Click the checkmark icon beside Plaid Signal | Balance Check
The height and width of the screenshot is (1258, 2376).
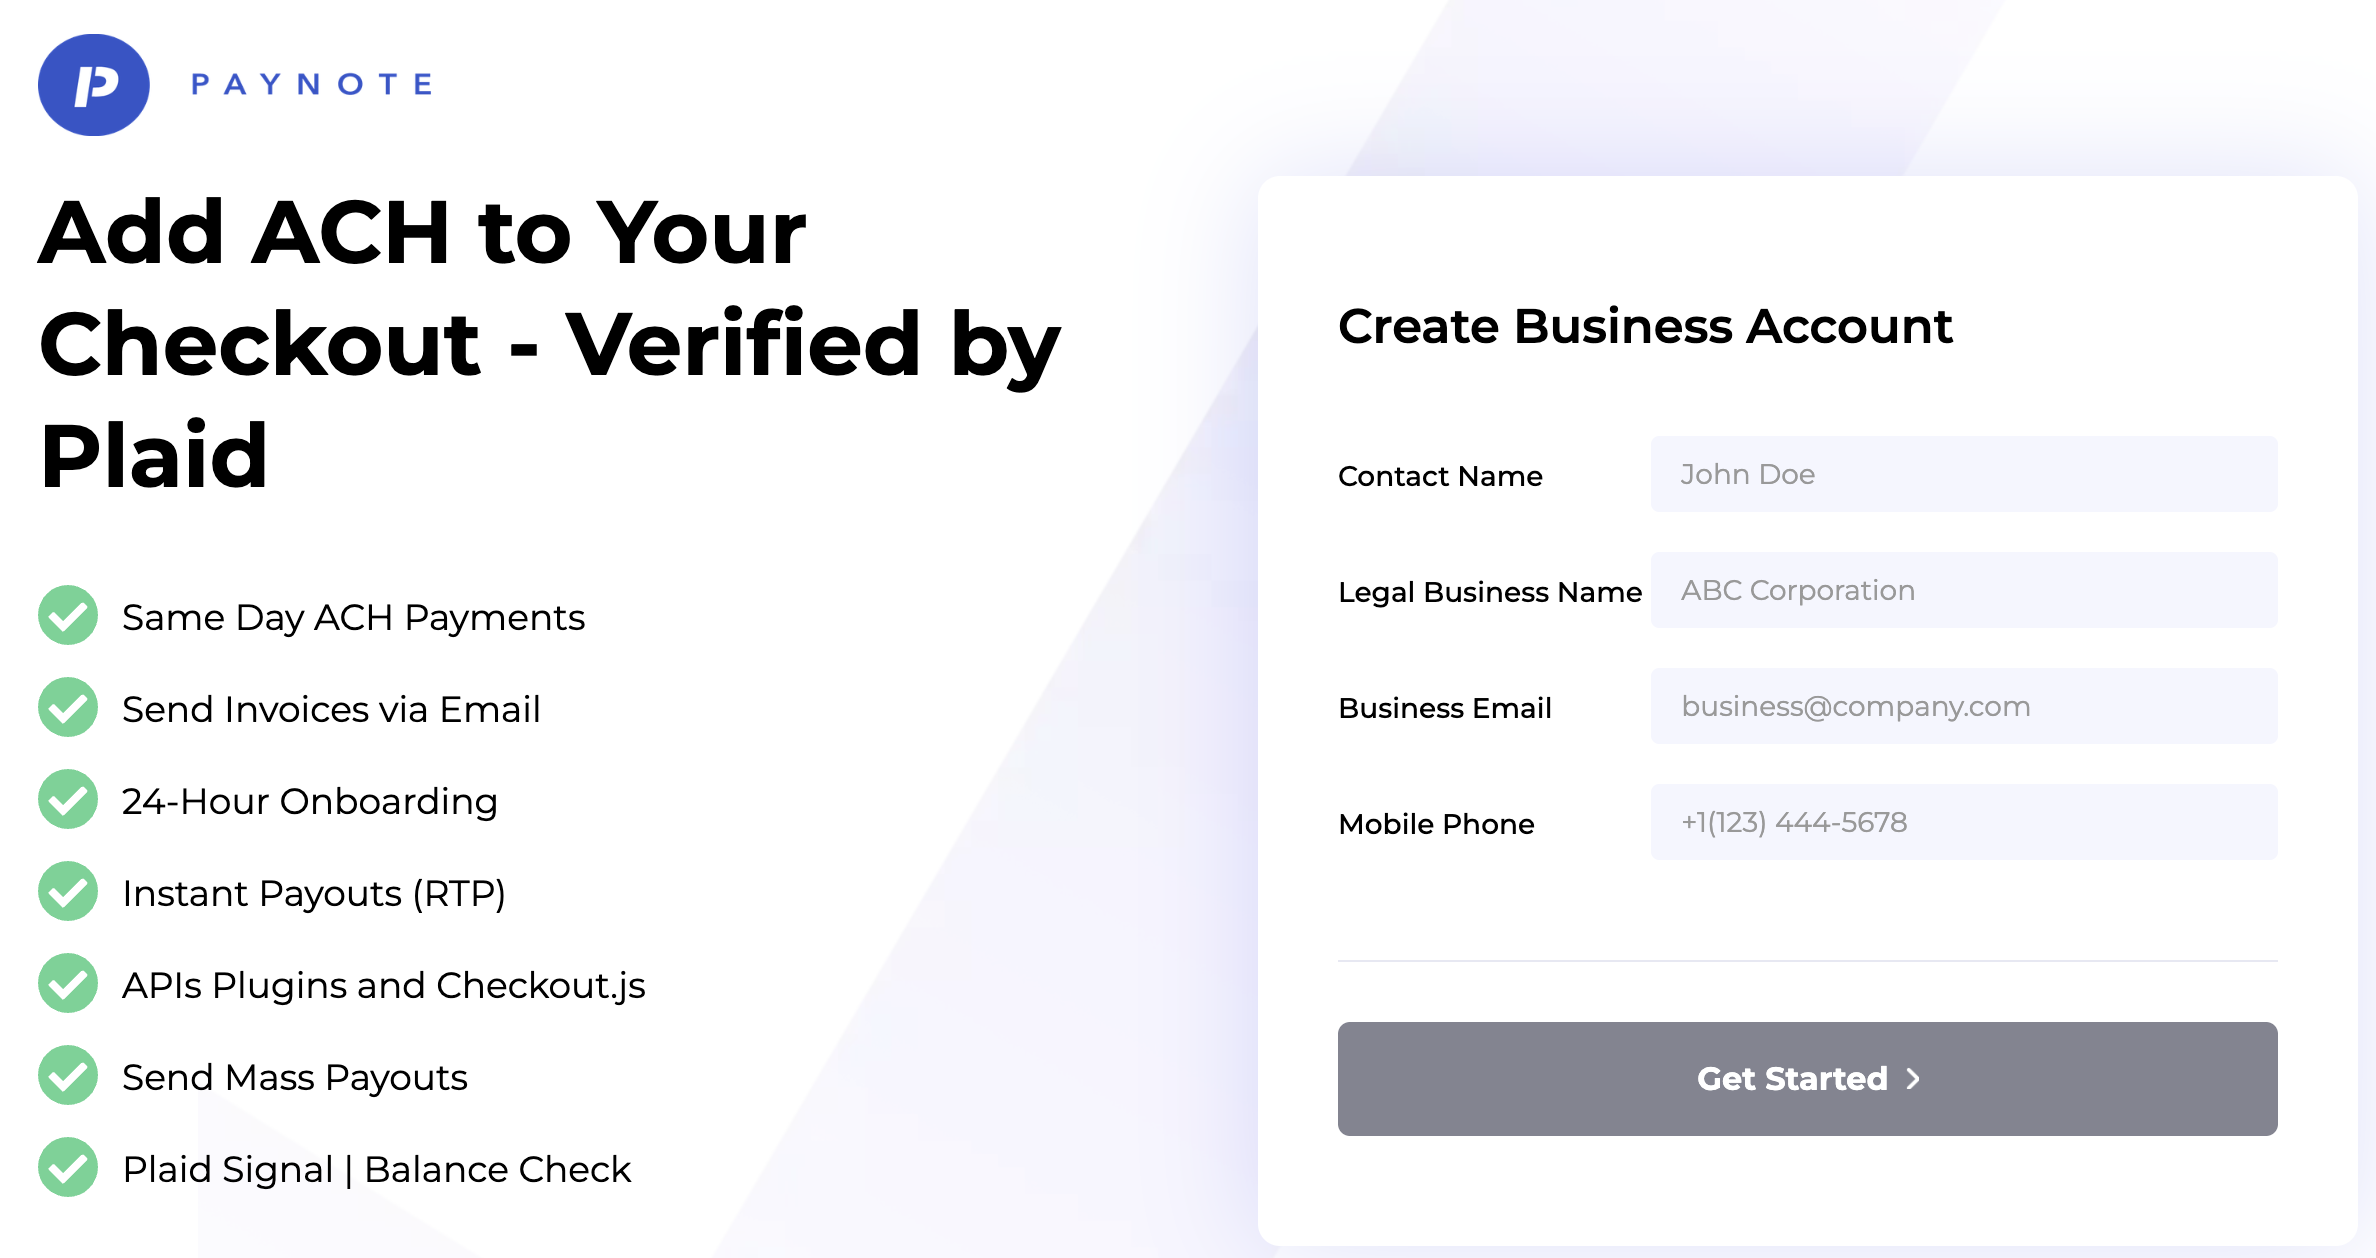pyautogui.click(x=68, y=1168)
